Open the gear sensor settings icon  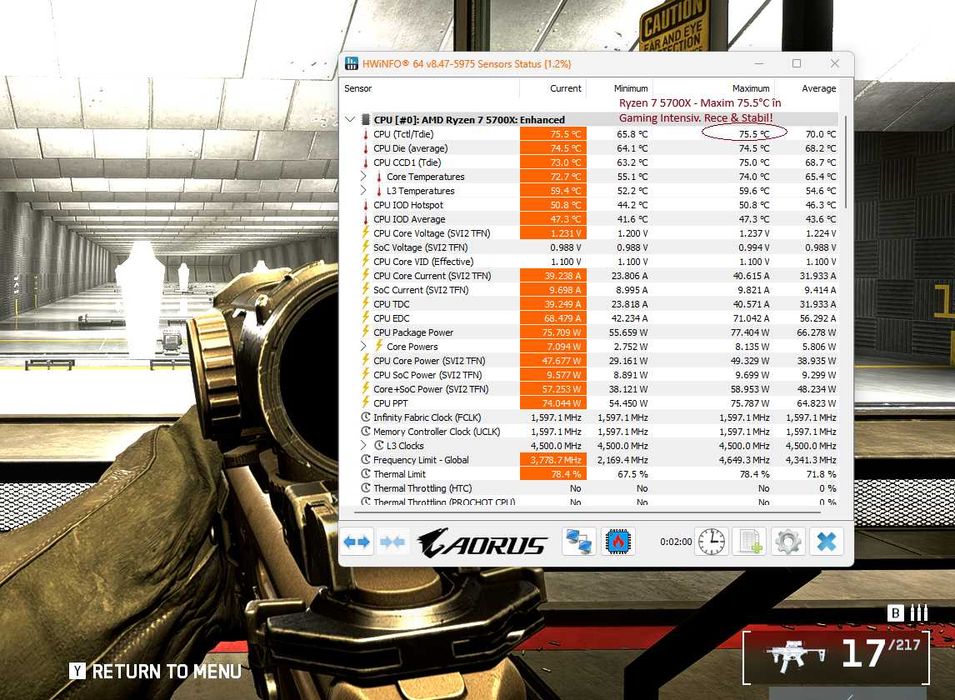(x=788, y=542)
